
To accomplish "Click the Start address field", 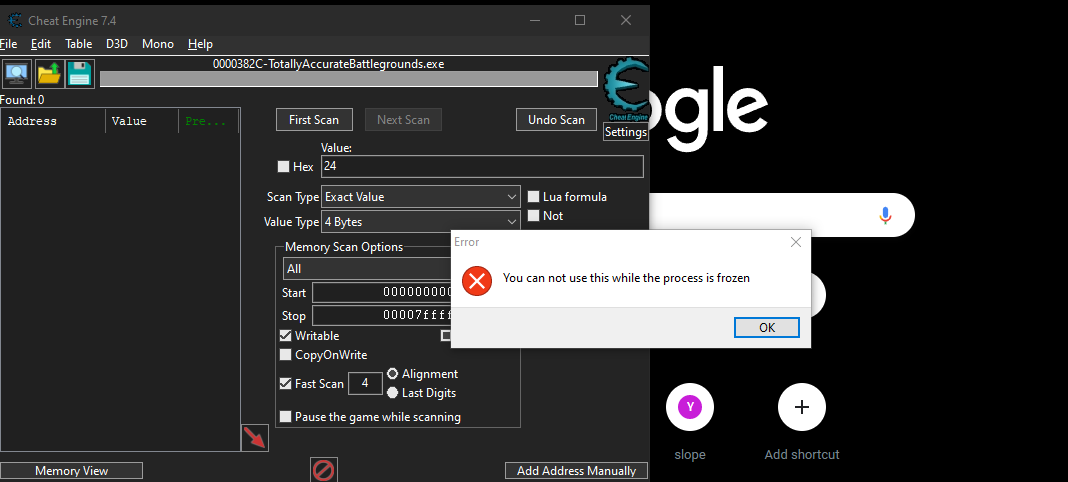I will point(383,293).
